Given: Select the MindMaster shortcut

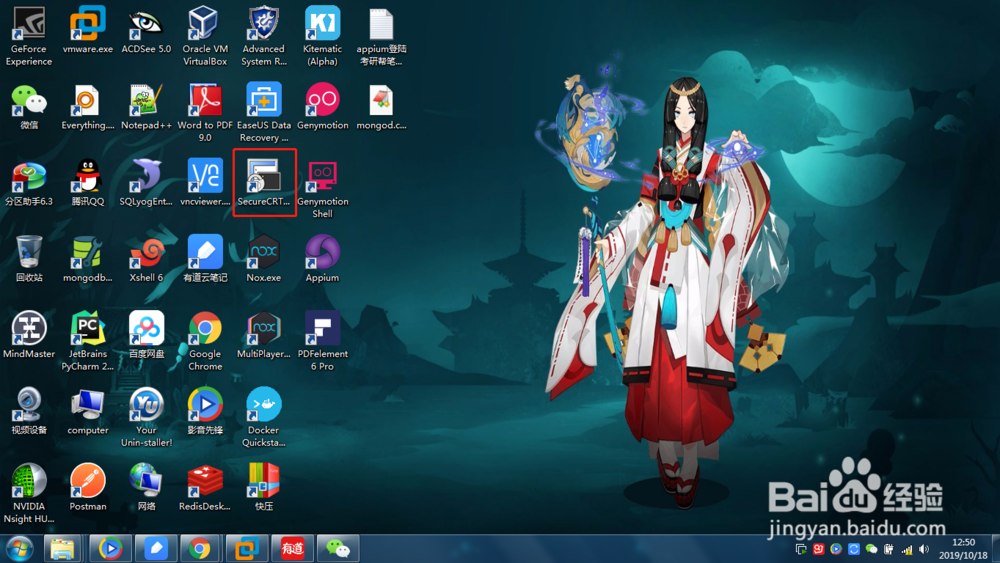Looking at the screenshot, I should click(x=29, y=335).
